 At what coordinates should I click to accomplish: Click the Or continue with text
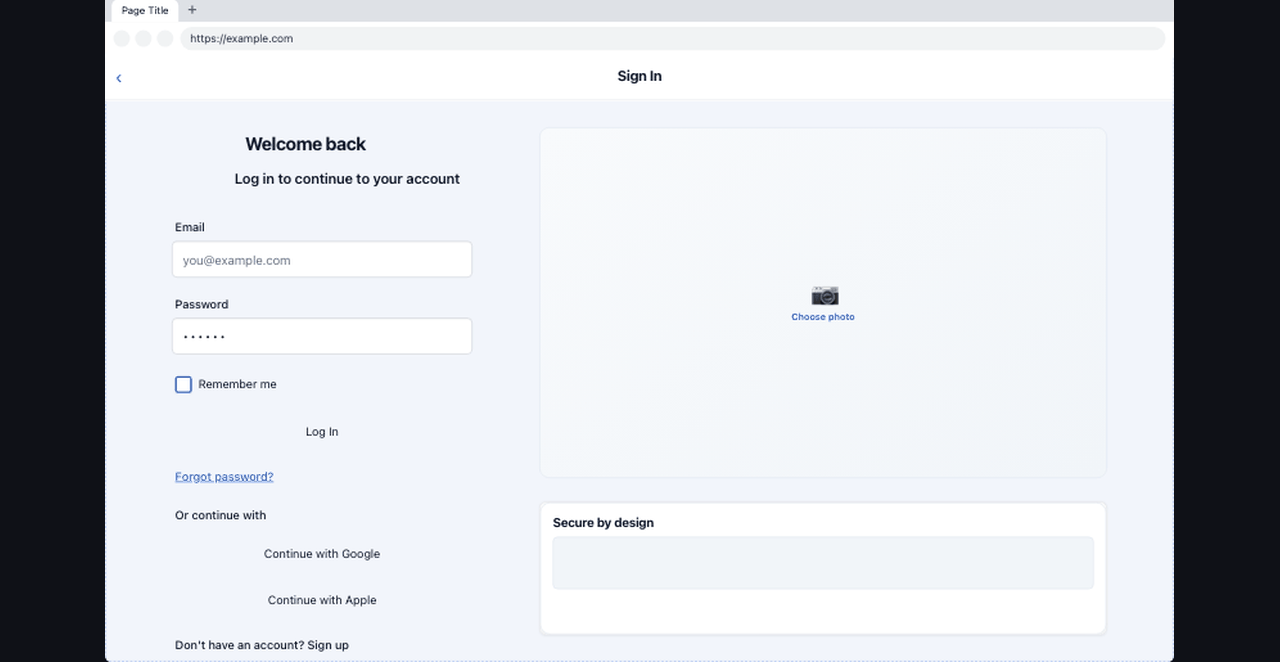point(220,516)
